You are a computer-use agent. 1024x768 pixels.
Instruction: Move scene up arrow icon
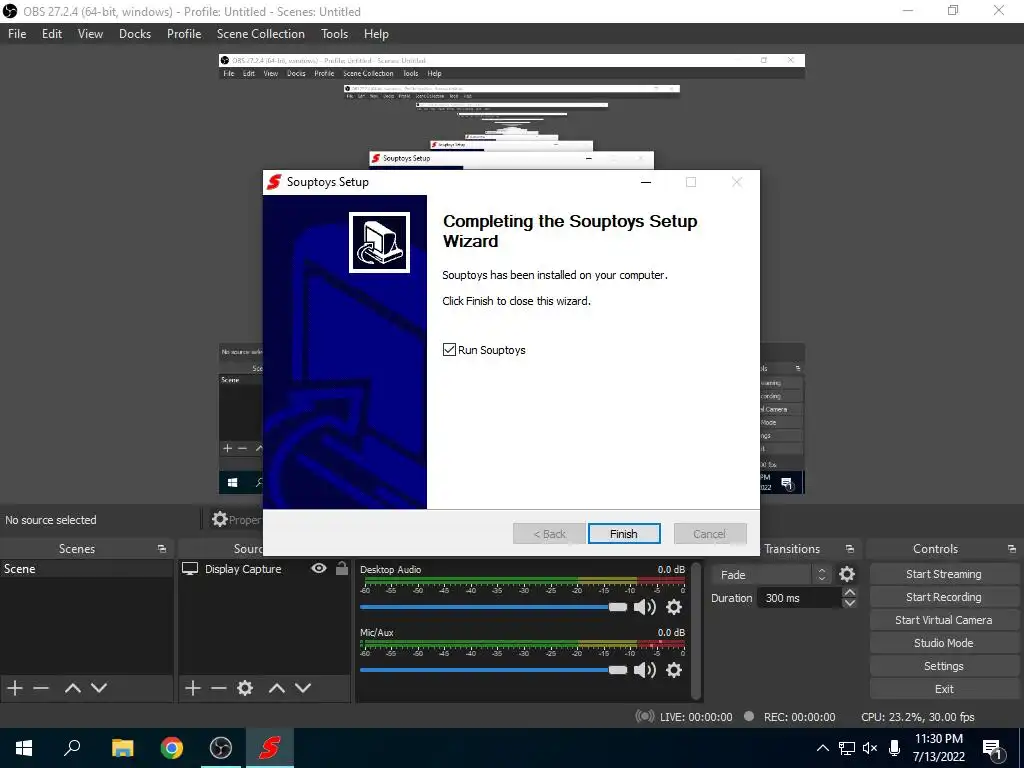(72, 688)
